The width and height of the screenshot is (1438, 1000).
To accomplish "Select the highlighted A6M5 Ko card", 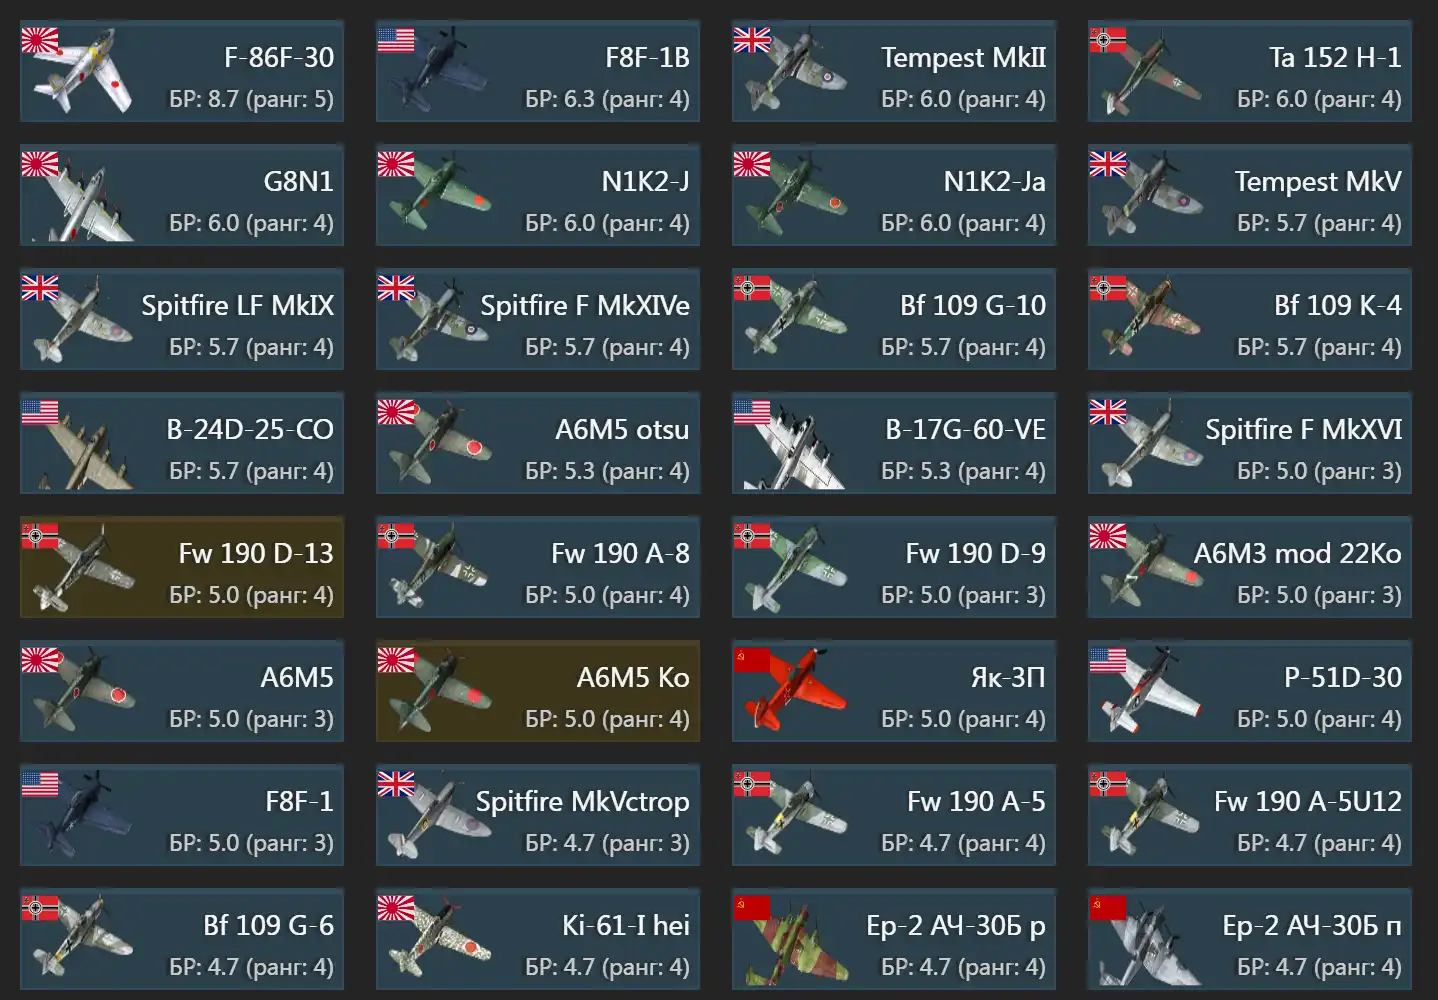I will click(x=538, y=691).
